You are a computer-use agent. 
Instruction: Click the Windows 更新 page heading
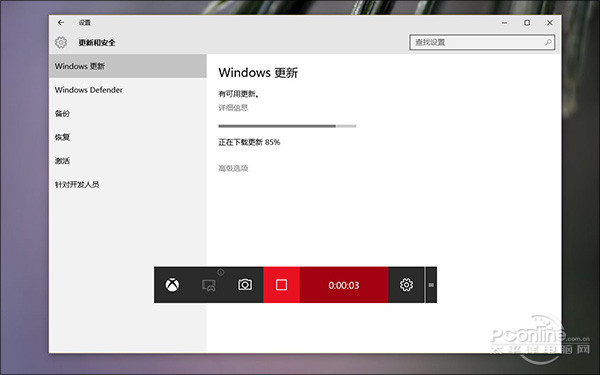[258, 73]
